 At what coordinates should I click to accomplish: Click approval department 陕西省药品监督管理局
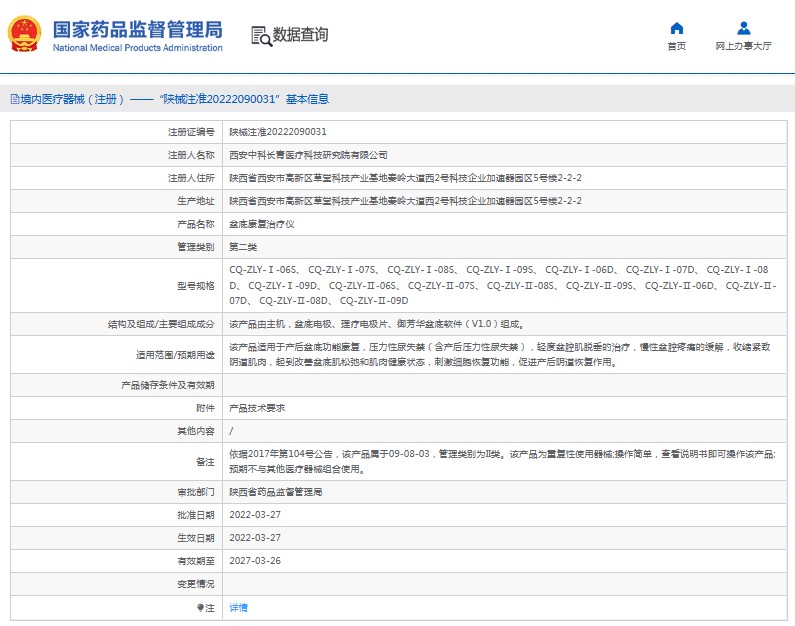pyautogui.click(x=276, y=492)
